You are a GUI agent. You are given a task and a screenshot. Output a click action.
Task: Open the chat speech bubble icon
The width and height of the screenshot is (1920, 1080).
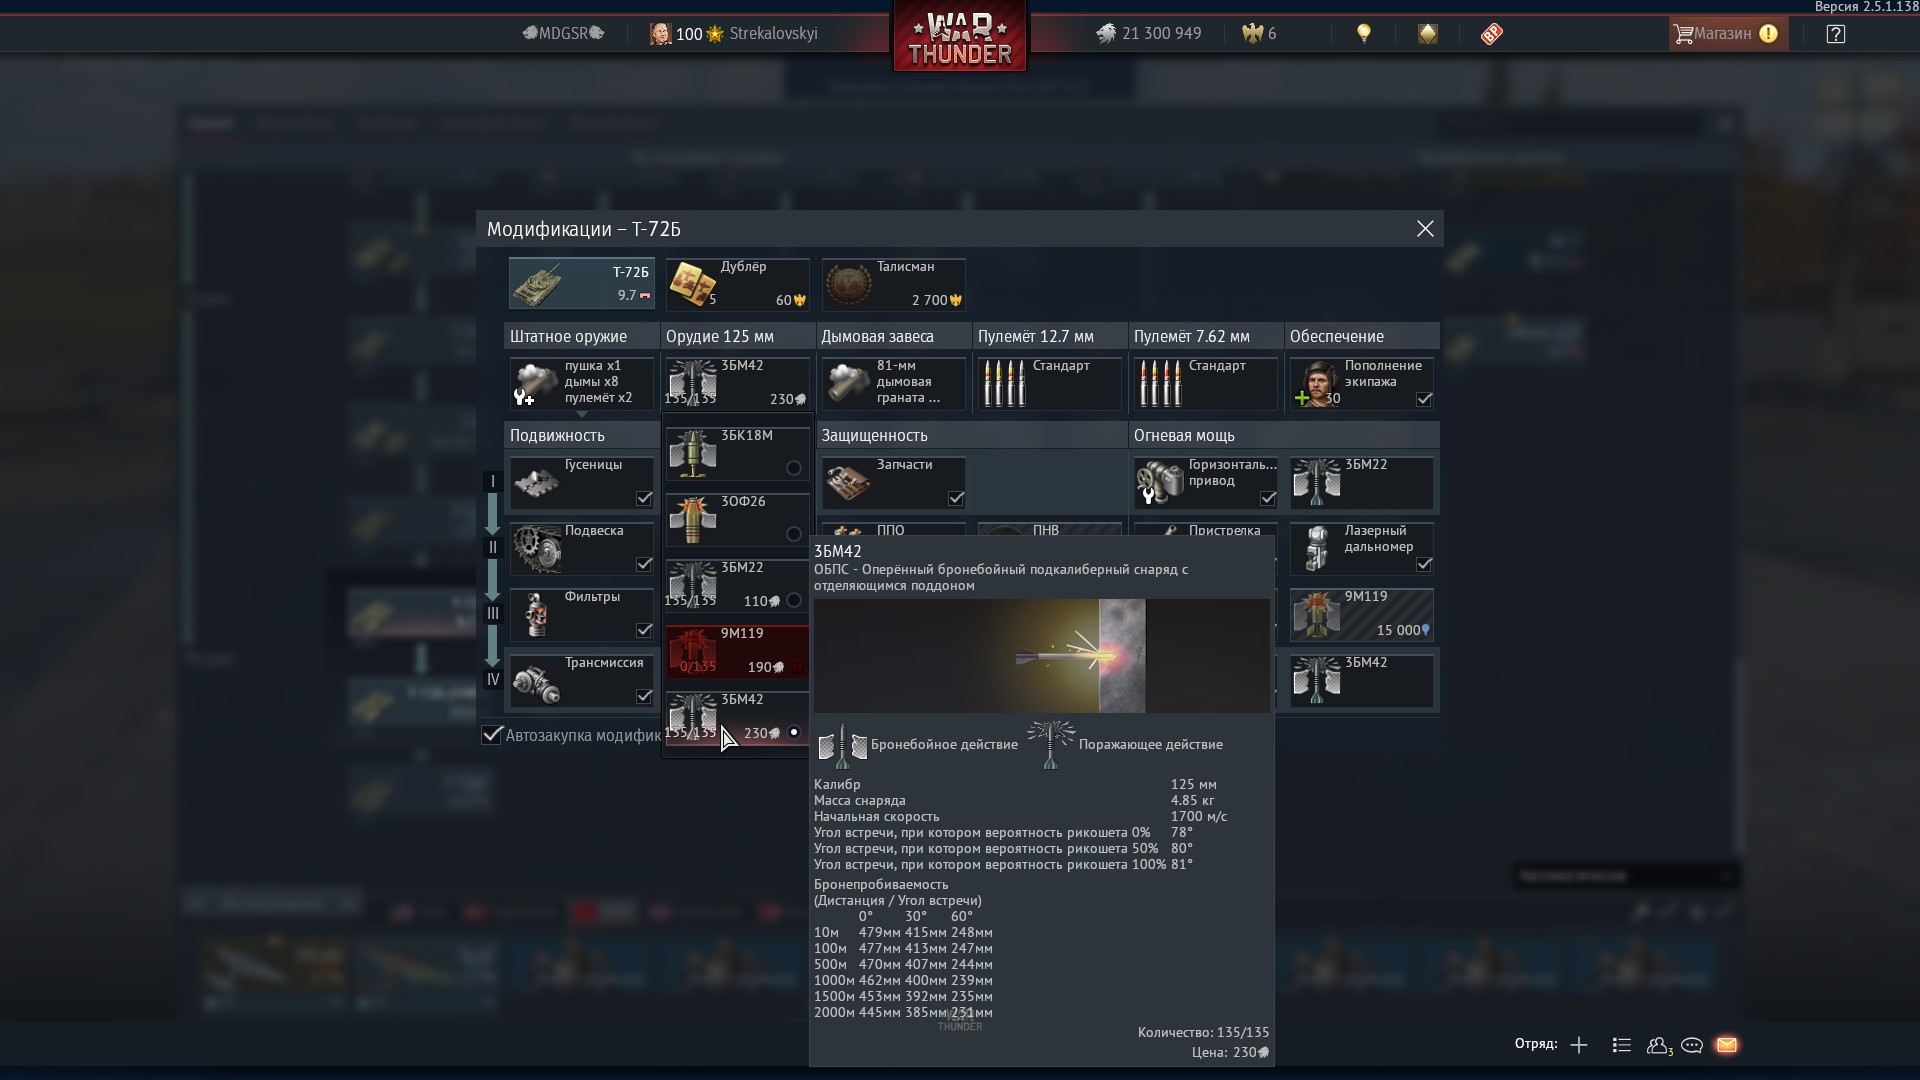pos(1692,1045)
